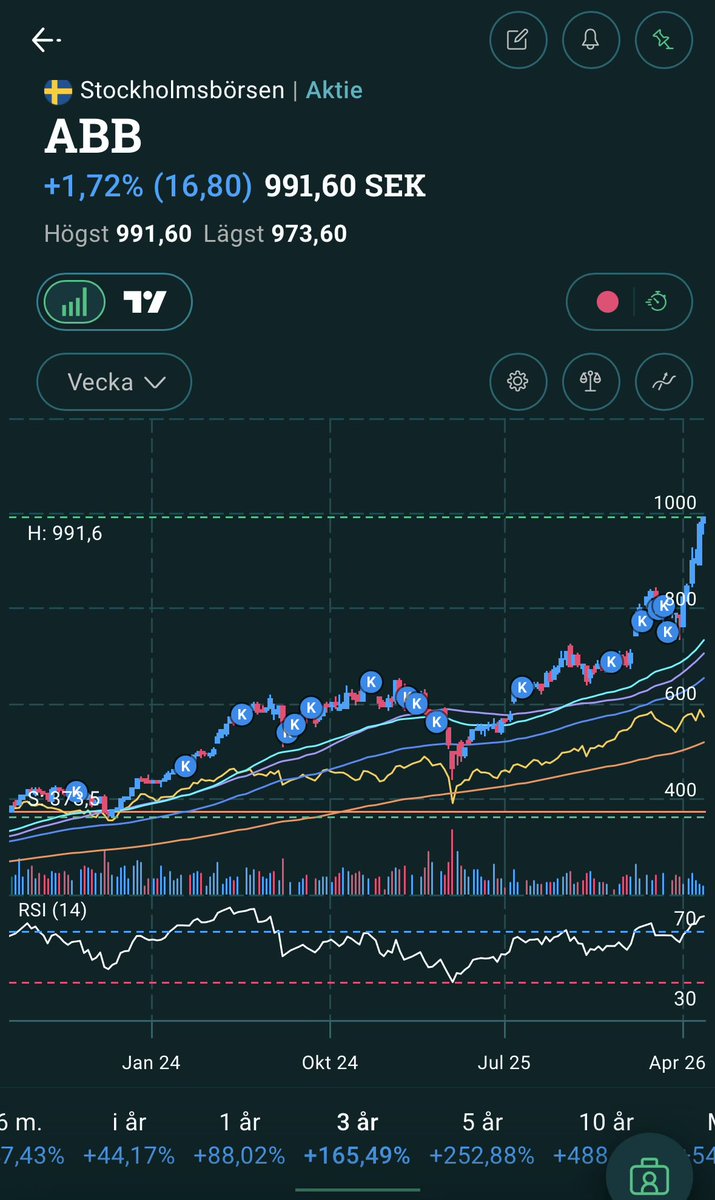Toggle the real-time clock icon
Image resolution: width=715 pixels, height=1200 pixels.
point(657,301)
